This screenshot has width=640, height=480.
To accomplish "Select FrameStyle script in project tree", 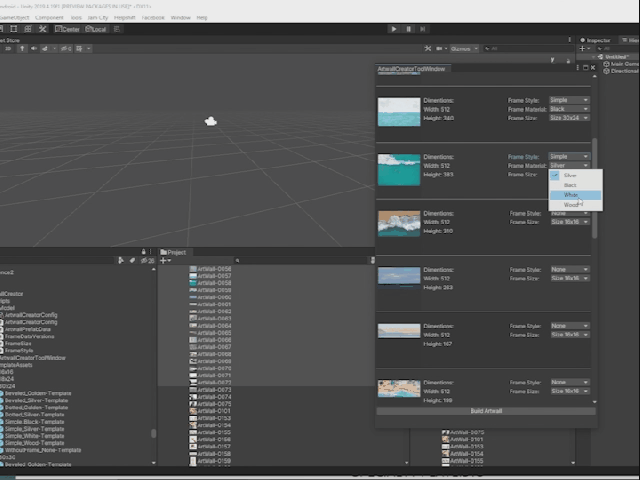I will (x=17, y=351).
